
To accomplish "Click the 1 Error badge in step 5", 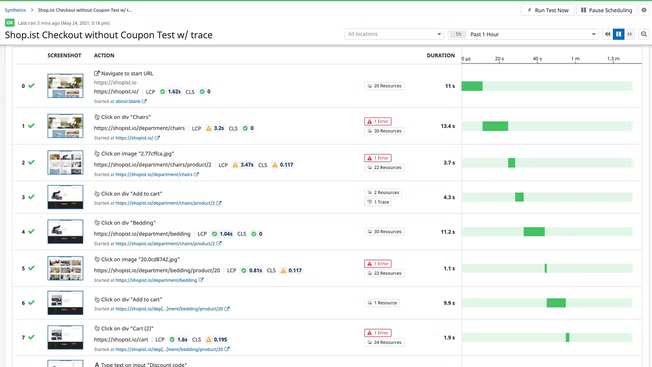I will (378, 264).
